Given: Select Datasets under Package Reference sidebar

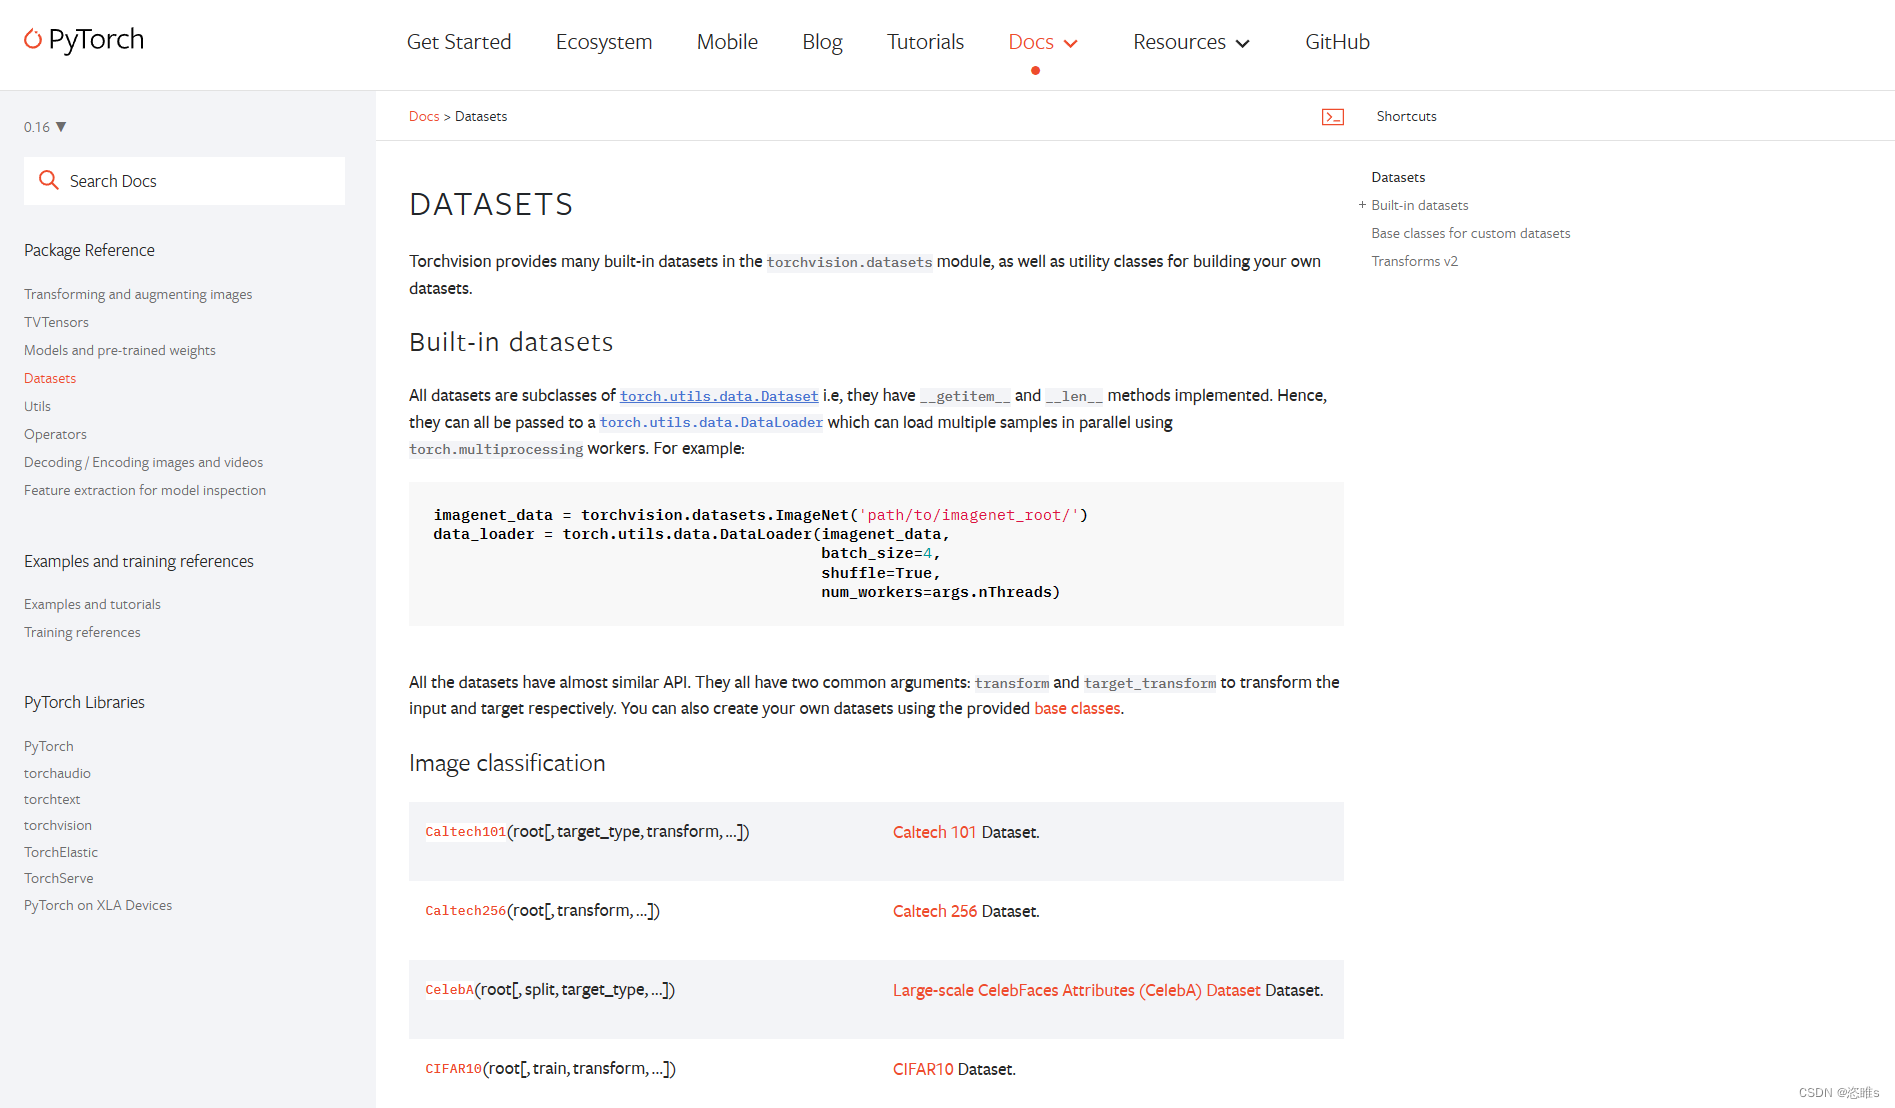Looking at the screenshot, I should pos(50,378).
